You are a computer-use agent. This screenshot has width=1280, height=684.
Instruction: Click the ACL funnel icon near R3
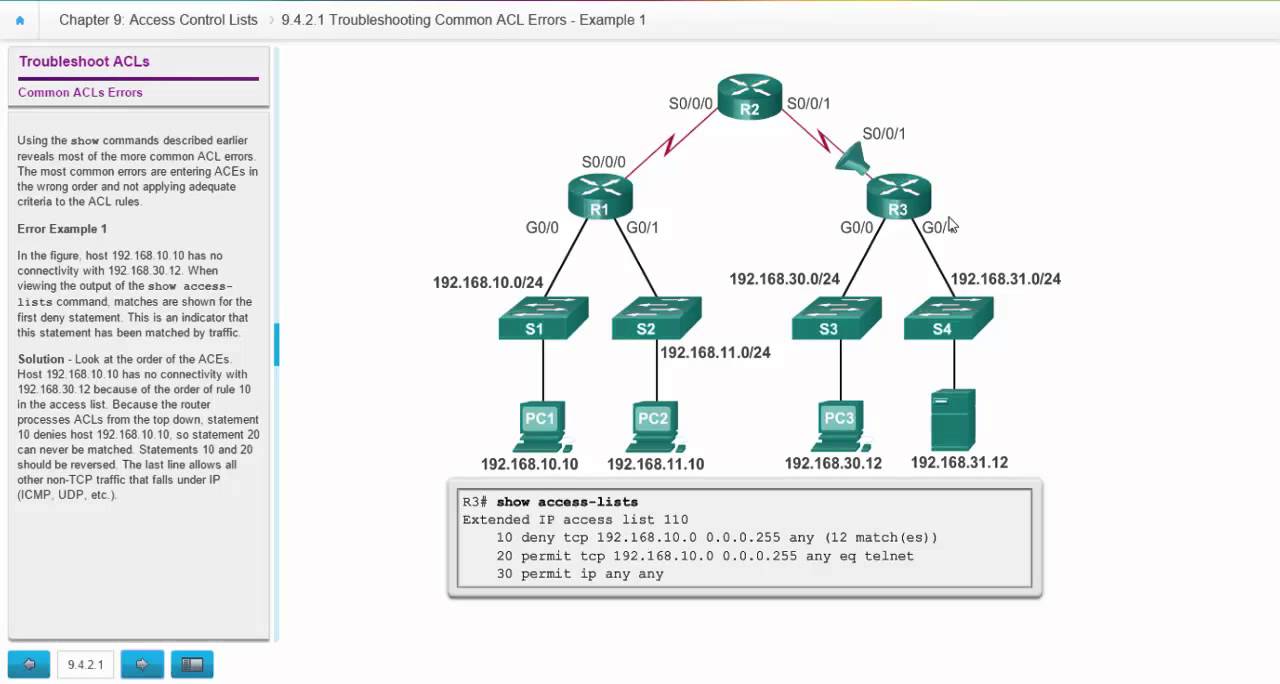851,160
